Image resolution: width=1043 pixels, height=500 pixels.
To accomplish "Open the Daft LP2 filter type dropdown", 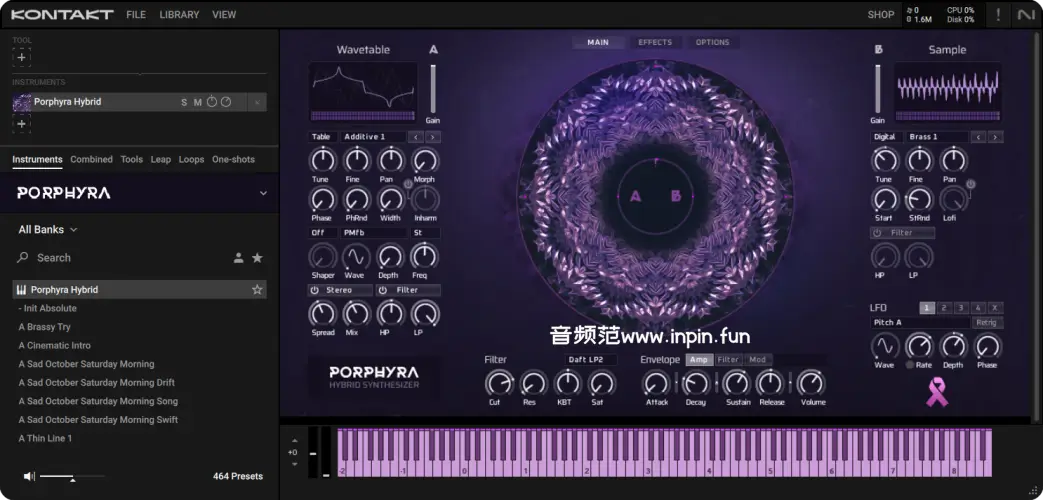I will (591, 359).
